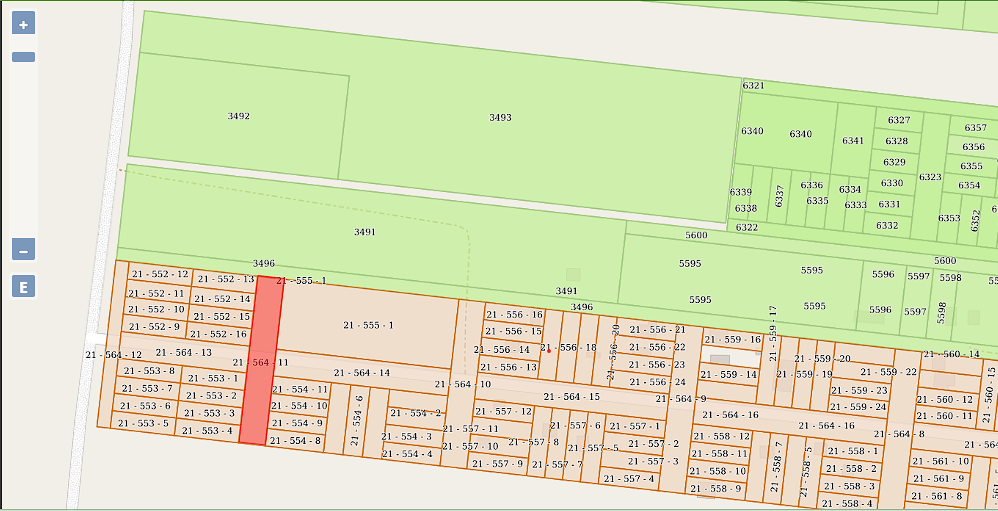The height and width of the screenshot is (511, 998).
Task: Click parcel 21 - 561 - 10
Action: (940, 461)
